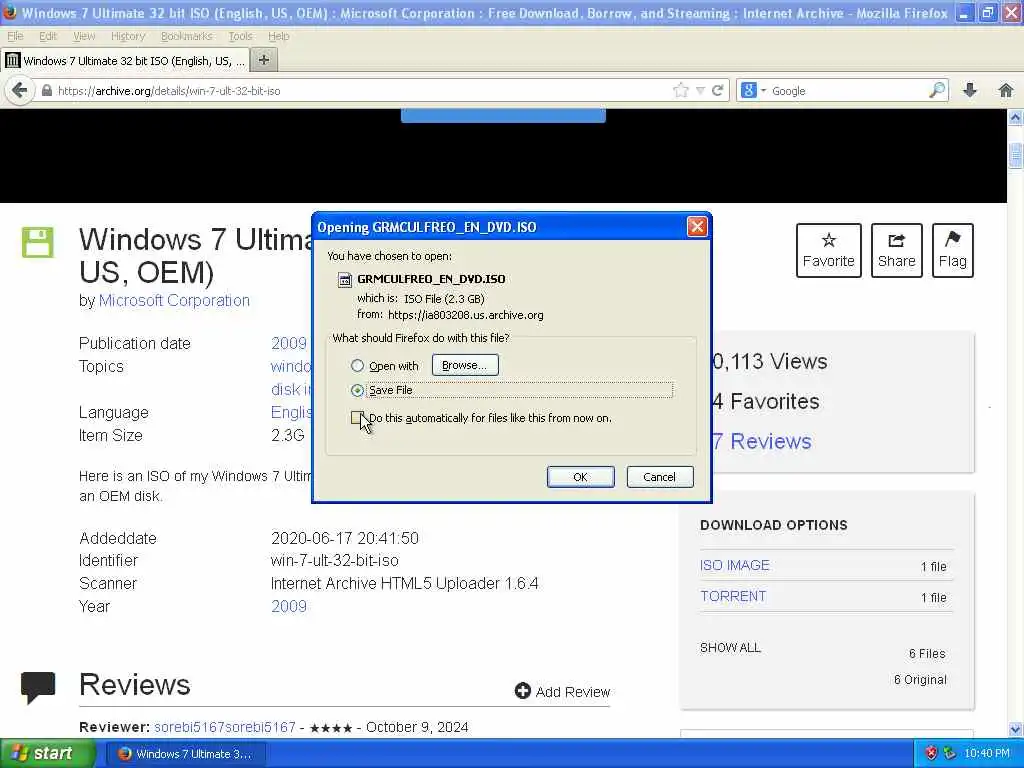The image size is (1024, 768).
Task: Click the 6 Files count text
Action: click(927, 654)
